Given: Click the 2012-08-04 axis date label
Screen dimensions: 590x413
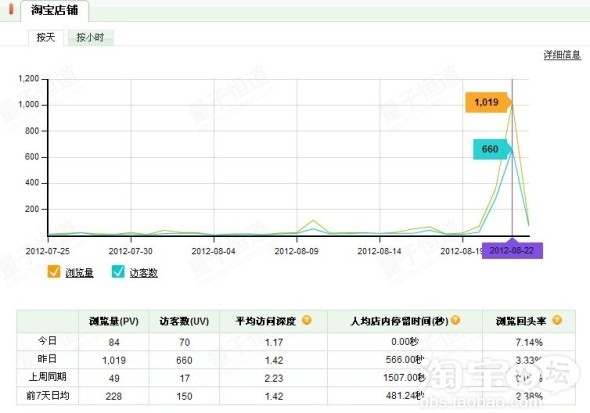Looking at the screenshot, I should [214, 251].
